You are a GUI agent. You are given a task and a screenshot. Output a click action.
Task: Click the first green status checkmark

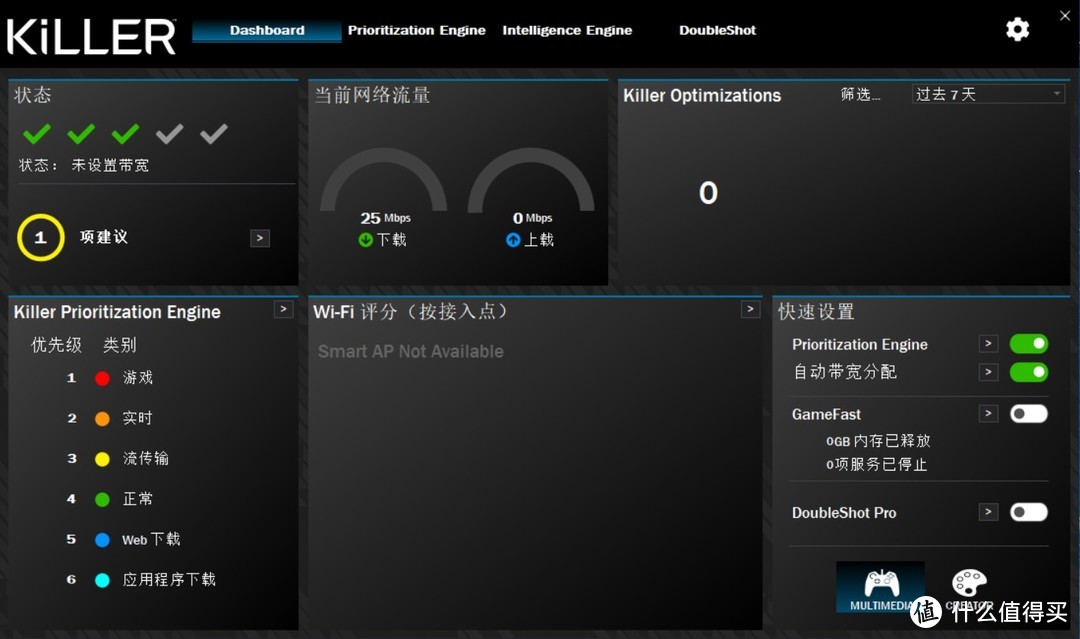coord(37,134)
